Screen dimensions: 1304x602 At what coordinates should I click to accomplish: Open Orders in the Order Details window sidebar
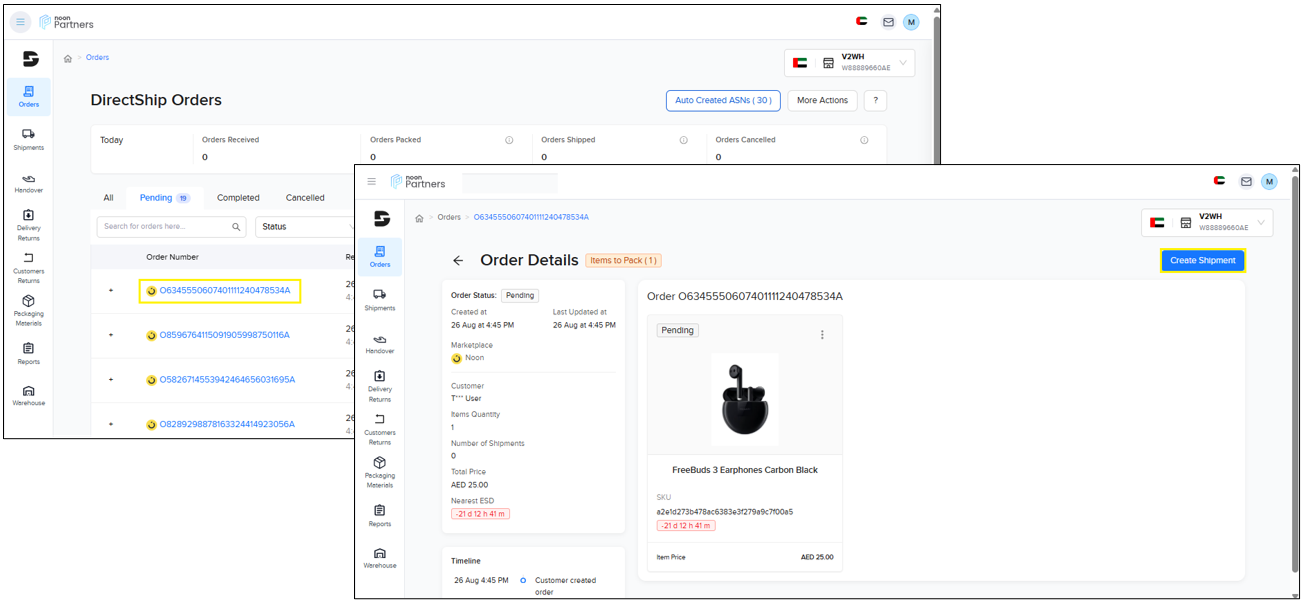click(x=380, y=257)
